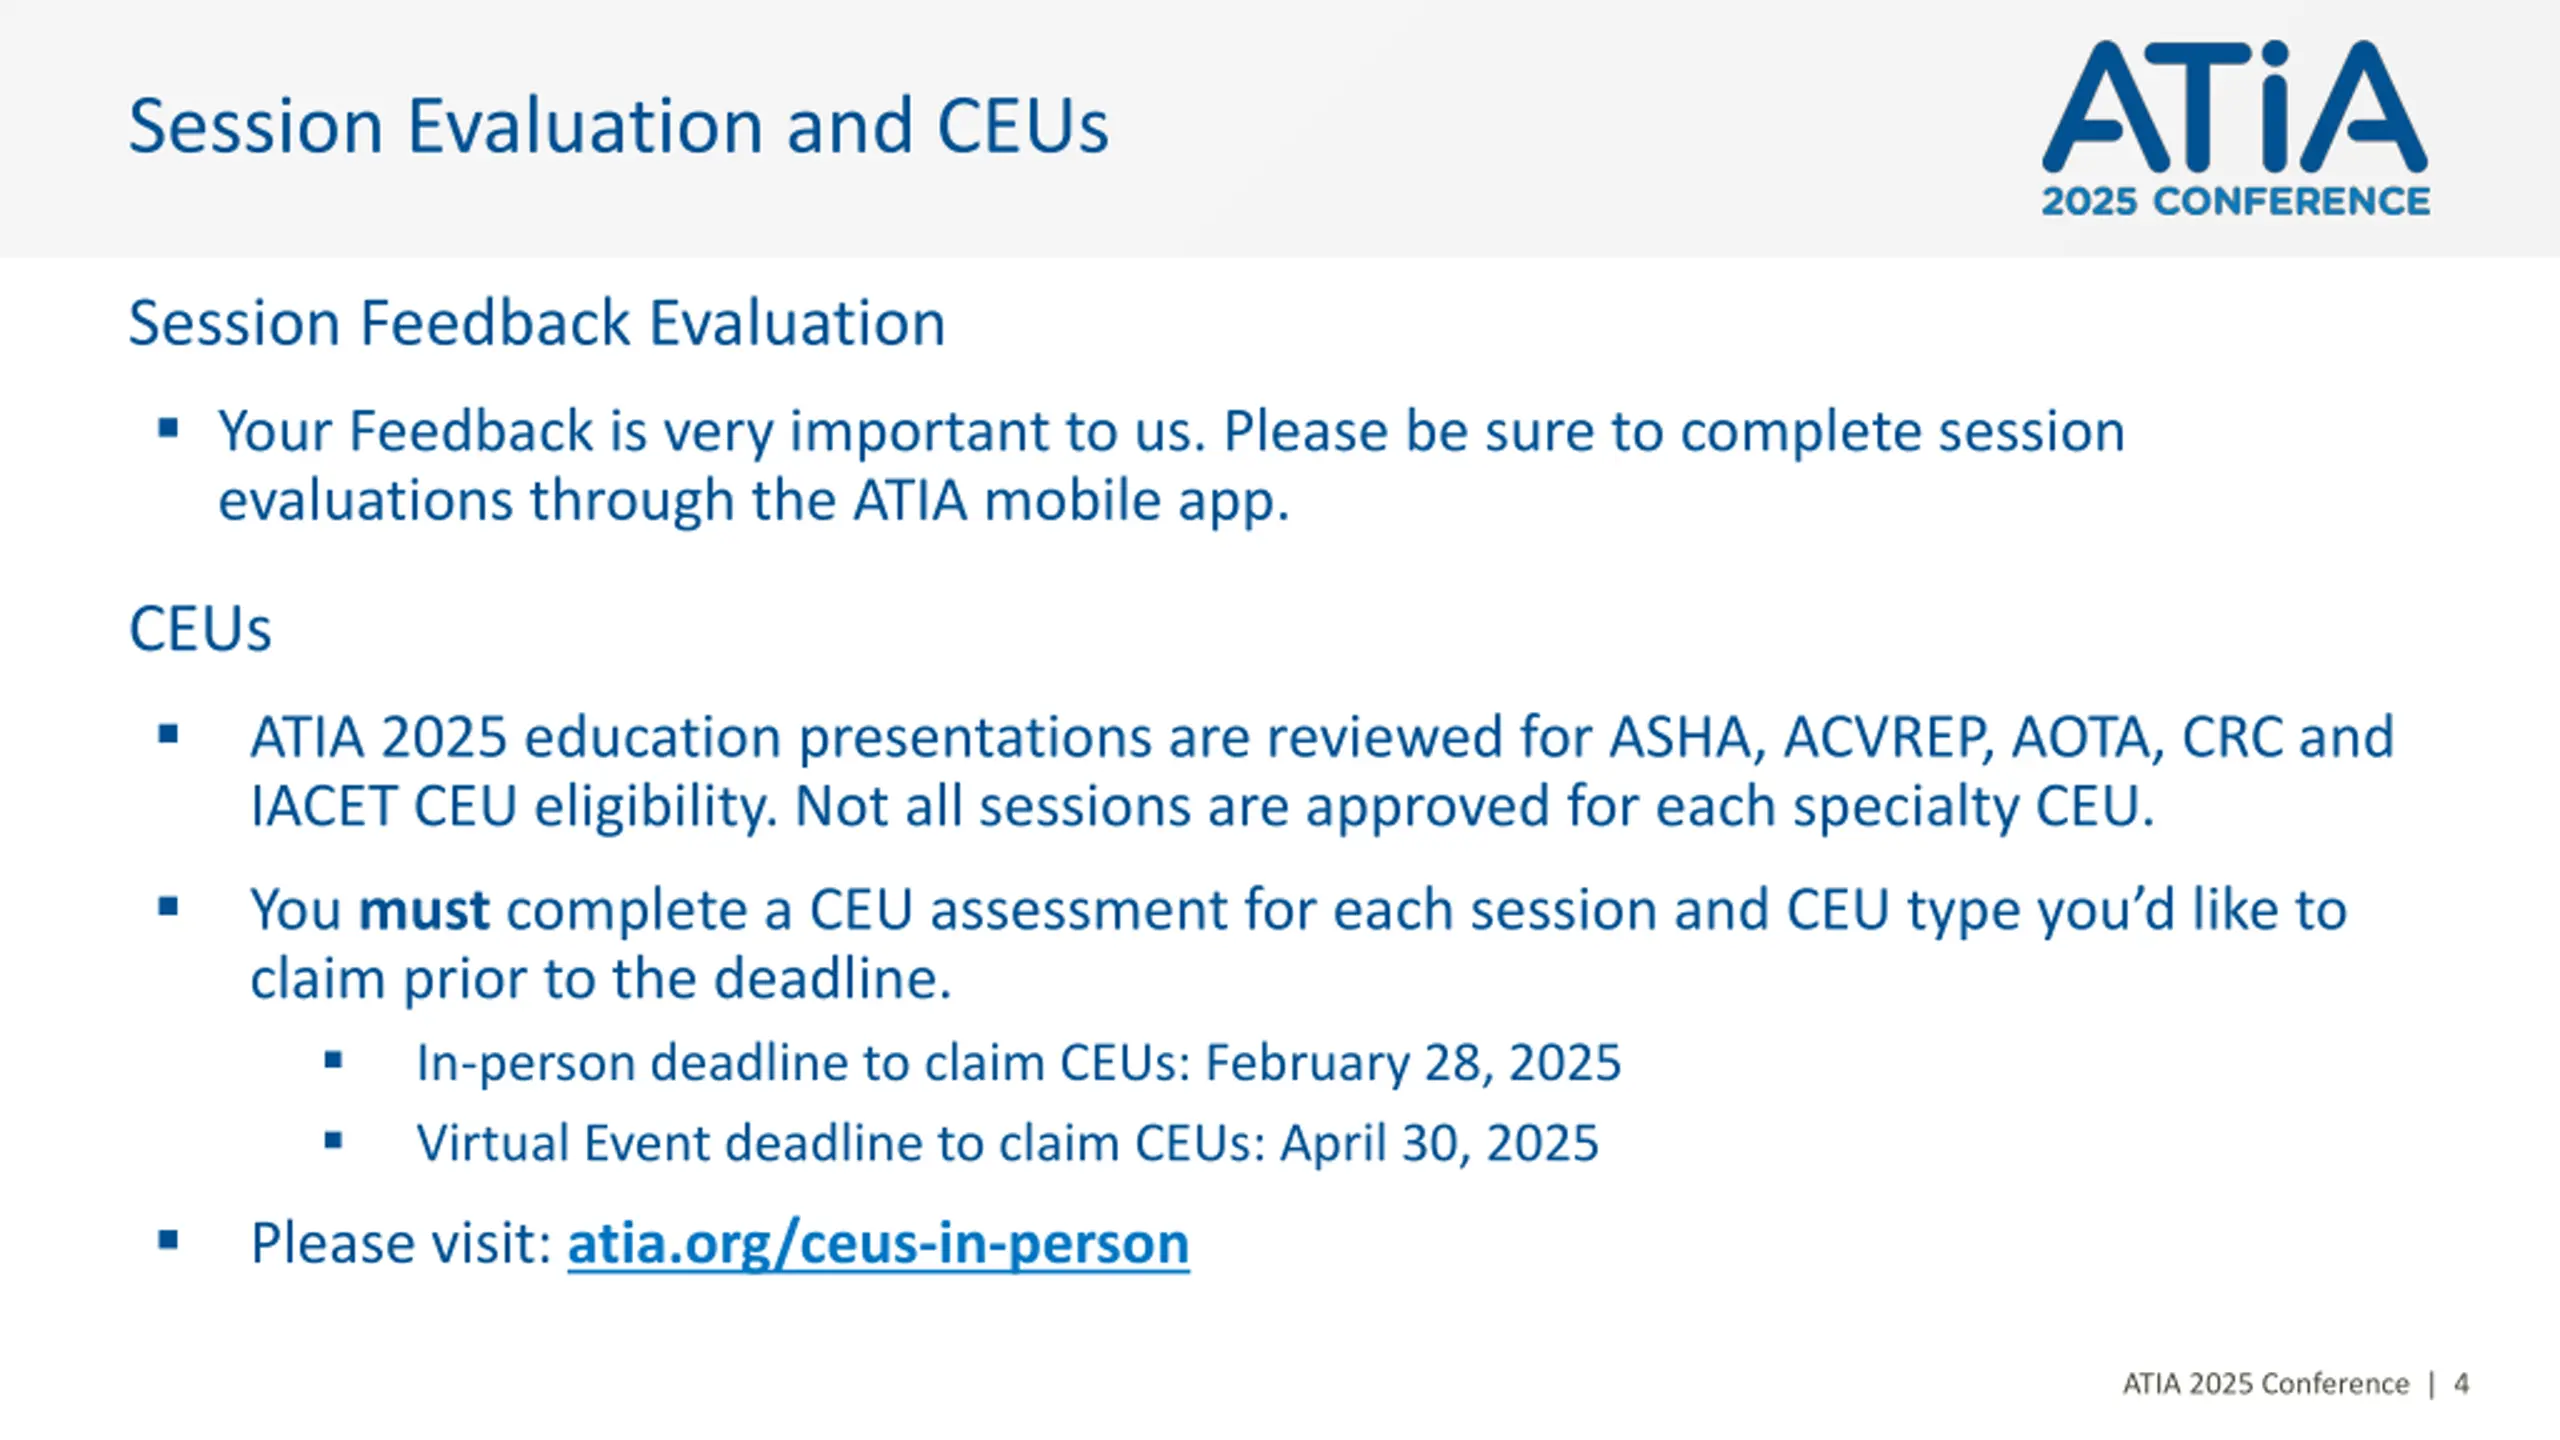Click the bullet before In-person deadline
Image resolution: width=2560 pixels, height=1440 pixels.
[x=333, y=1060]
